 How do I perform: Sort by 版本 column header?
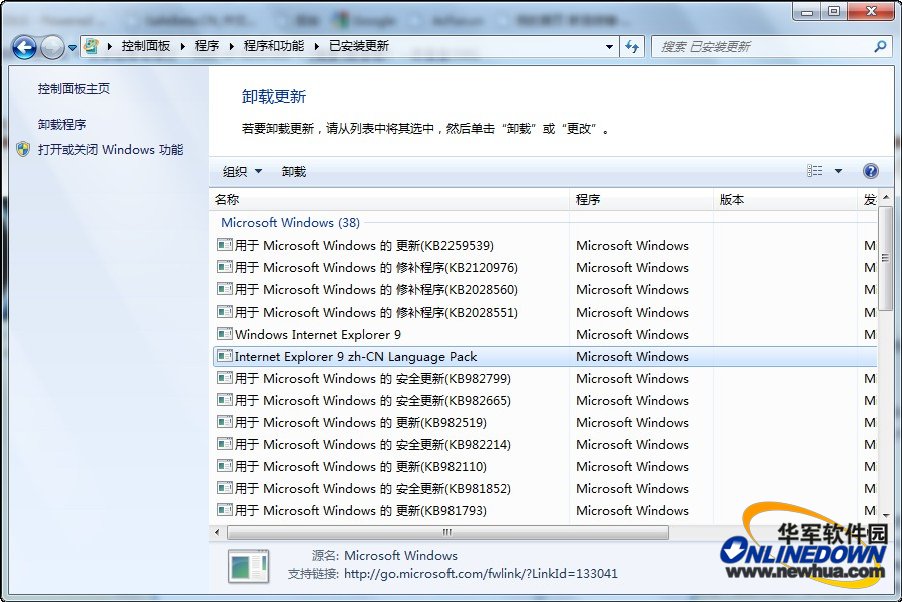click(x=785, y=200)
